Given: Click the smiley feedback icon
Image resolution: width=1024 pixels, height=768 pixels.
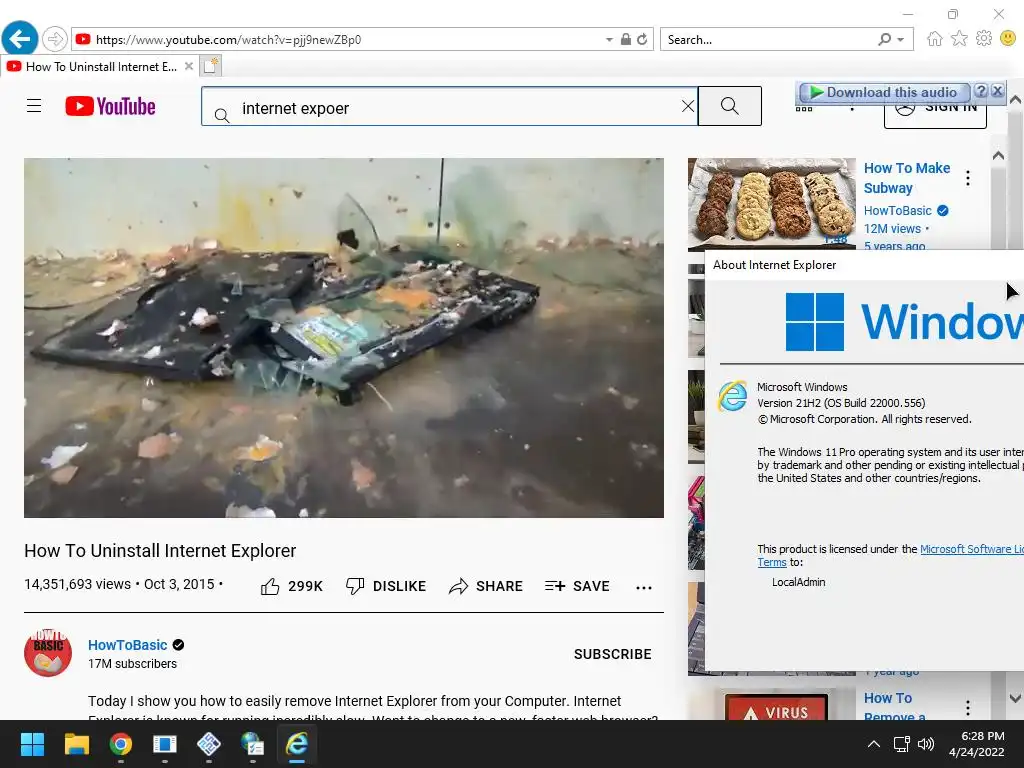Looking at the screenshot, I should [1008, 39].
